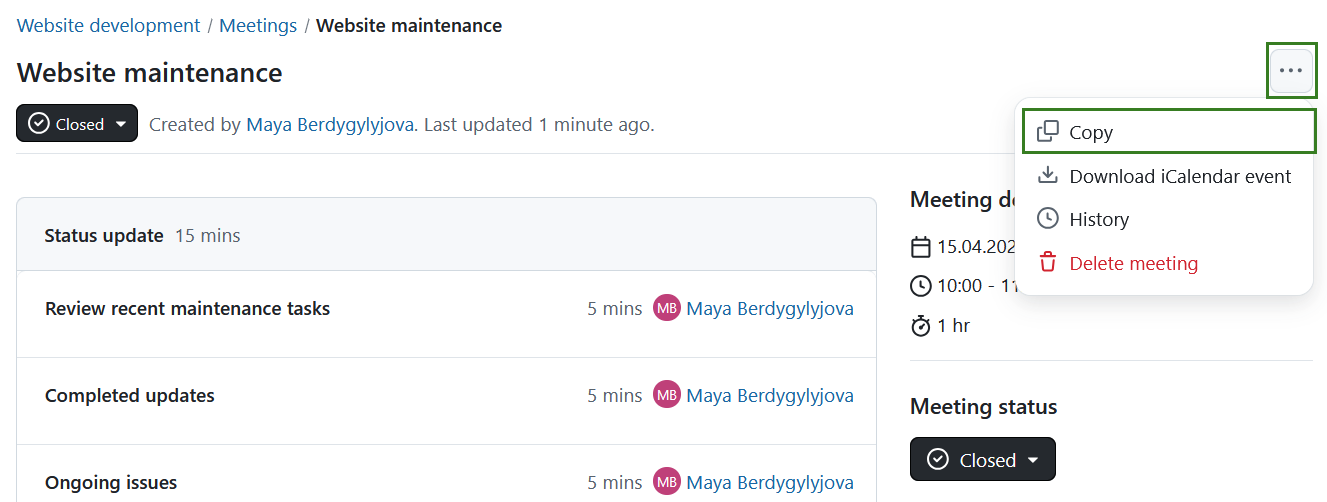Open creator Maya Berdygylyjova's profile link
This screenshot has height=502, width=1327.
tap(330, 125)
